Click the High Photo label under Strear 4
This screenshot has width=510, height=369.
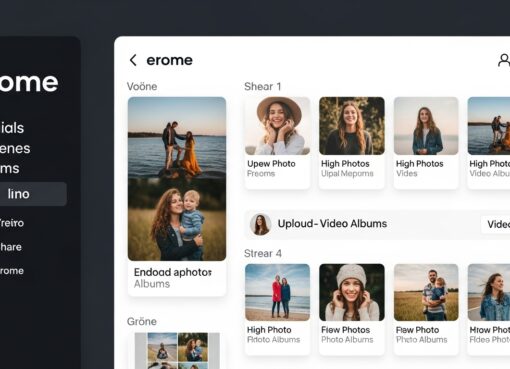click(x=269, y=330)
